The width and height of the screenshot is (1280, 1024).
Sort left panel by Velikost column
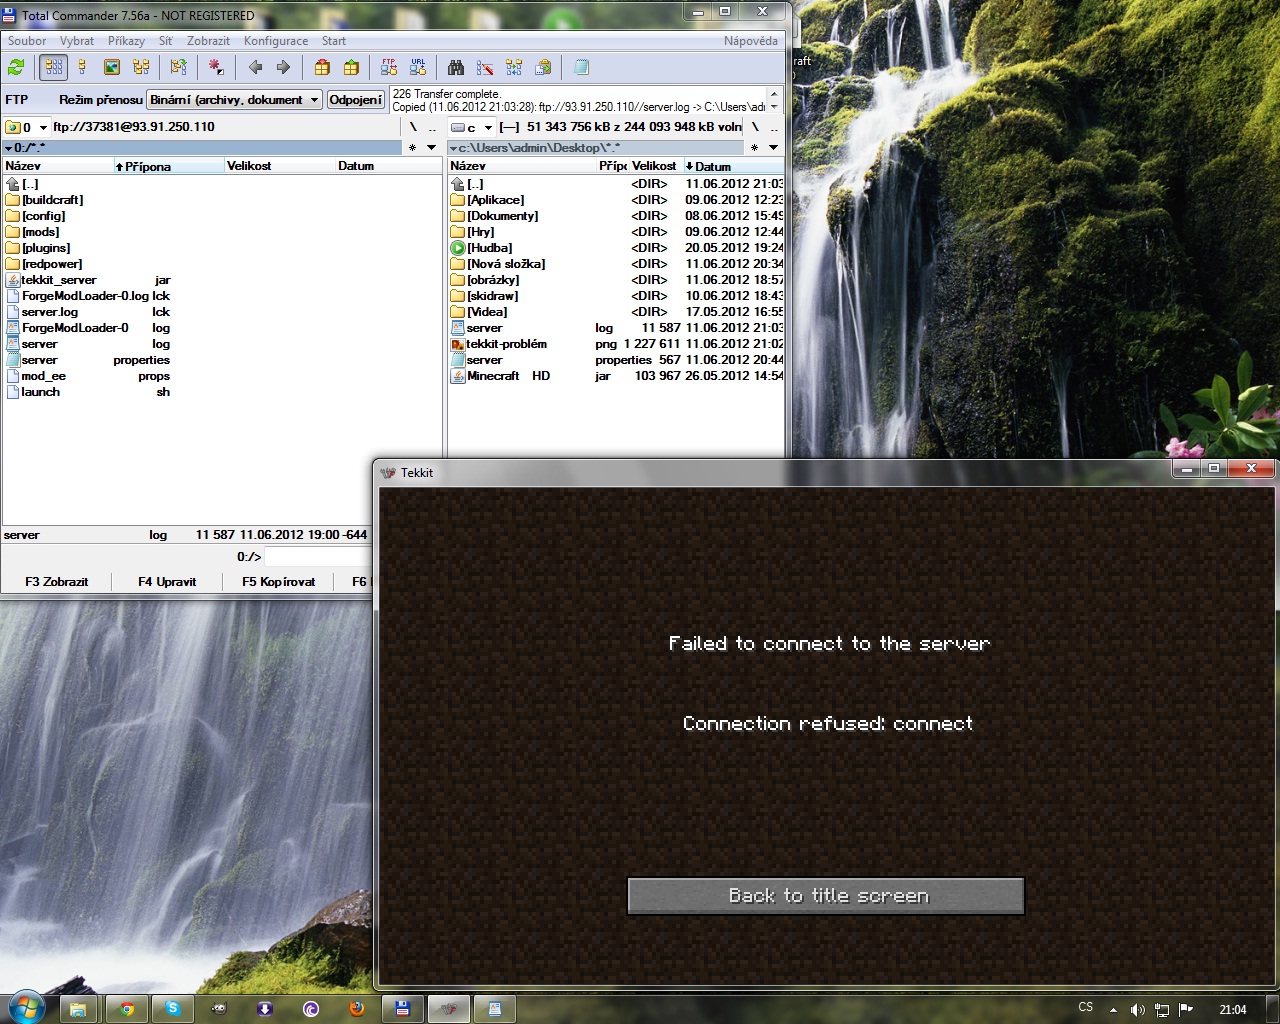coord(280,166)
